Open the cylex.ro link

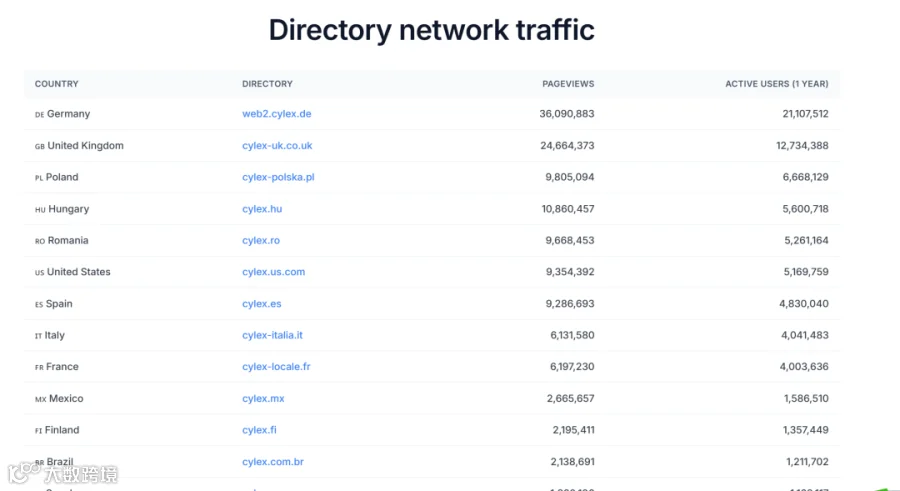pyautogui.click(x=261, y=240)
